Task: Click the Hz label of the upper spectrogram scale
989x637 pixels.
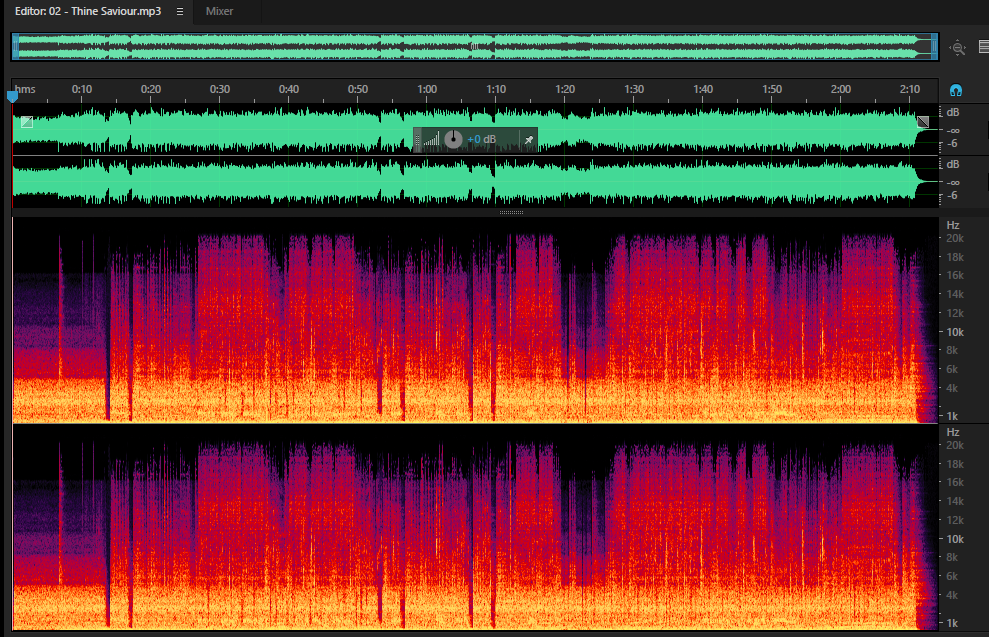Action: (953, 225)
